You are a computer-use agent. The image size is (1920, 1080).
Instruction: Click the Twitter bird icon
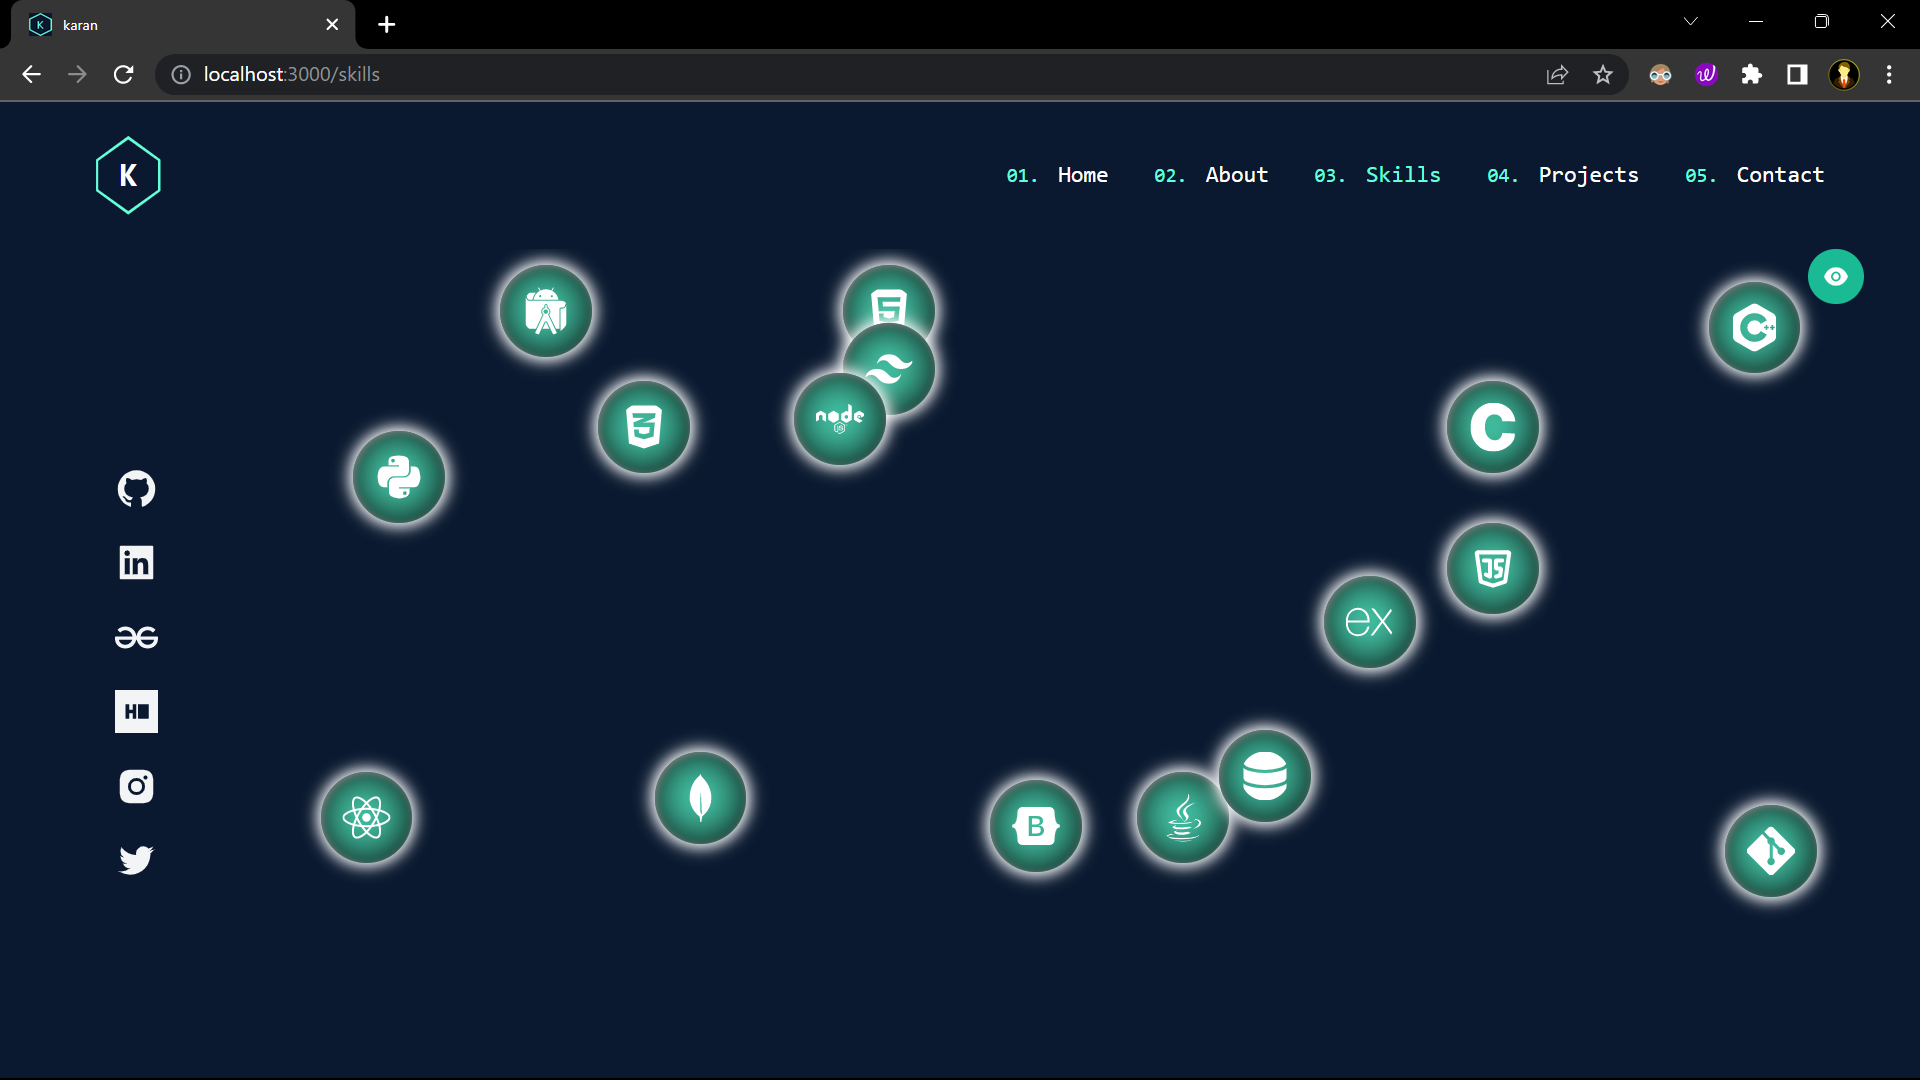136,860
